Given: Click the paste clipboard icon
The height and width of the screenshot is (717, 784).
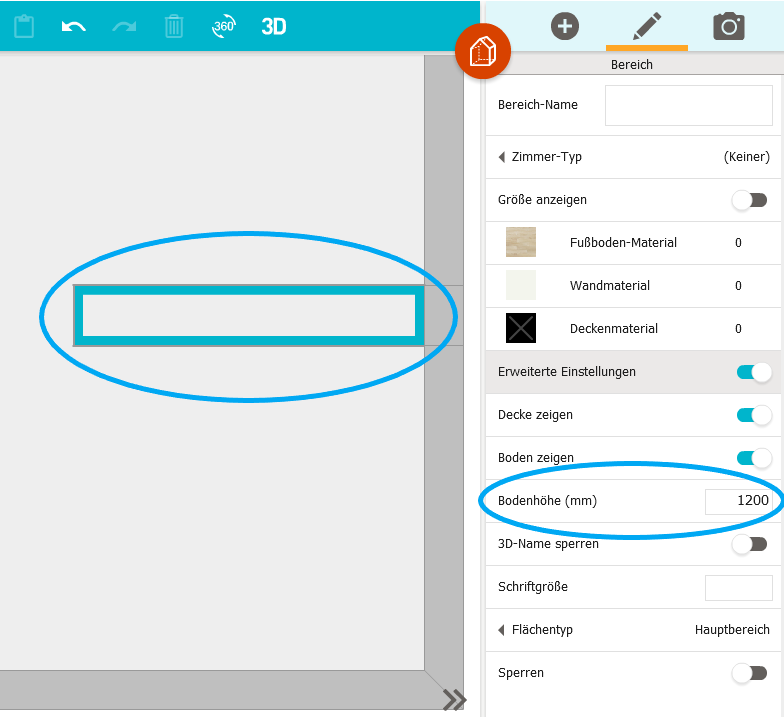Looking at the screenshot, I should tap(25, 27).
